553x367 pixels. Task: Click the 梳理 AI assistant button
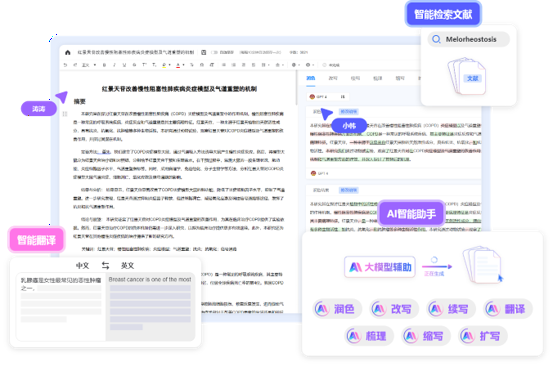[369, 336]
